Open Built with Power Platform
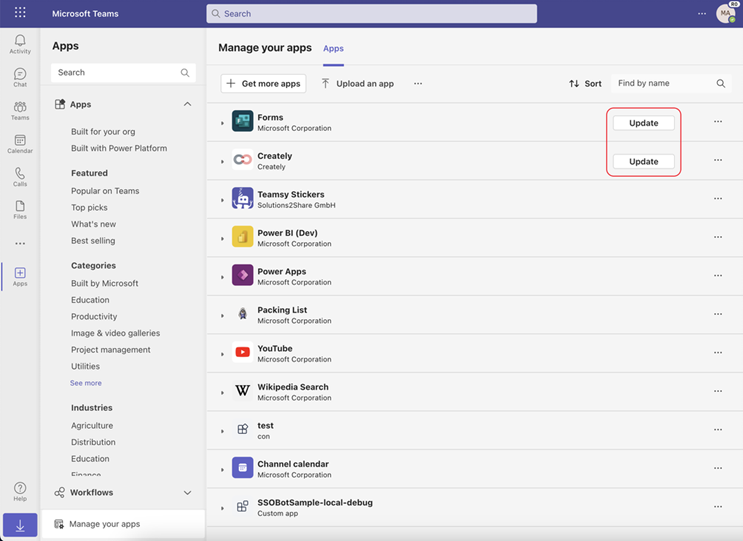743x541 pixels. click(x=119, y=148)
